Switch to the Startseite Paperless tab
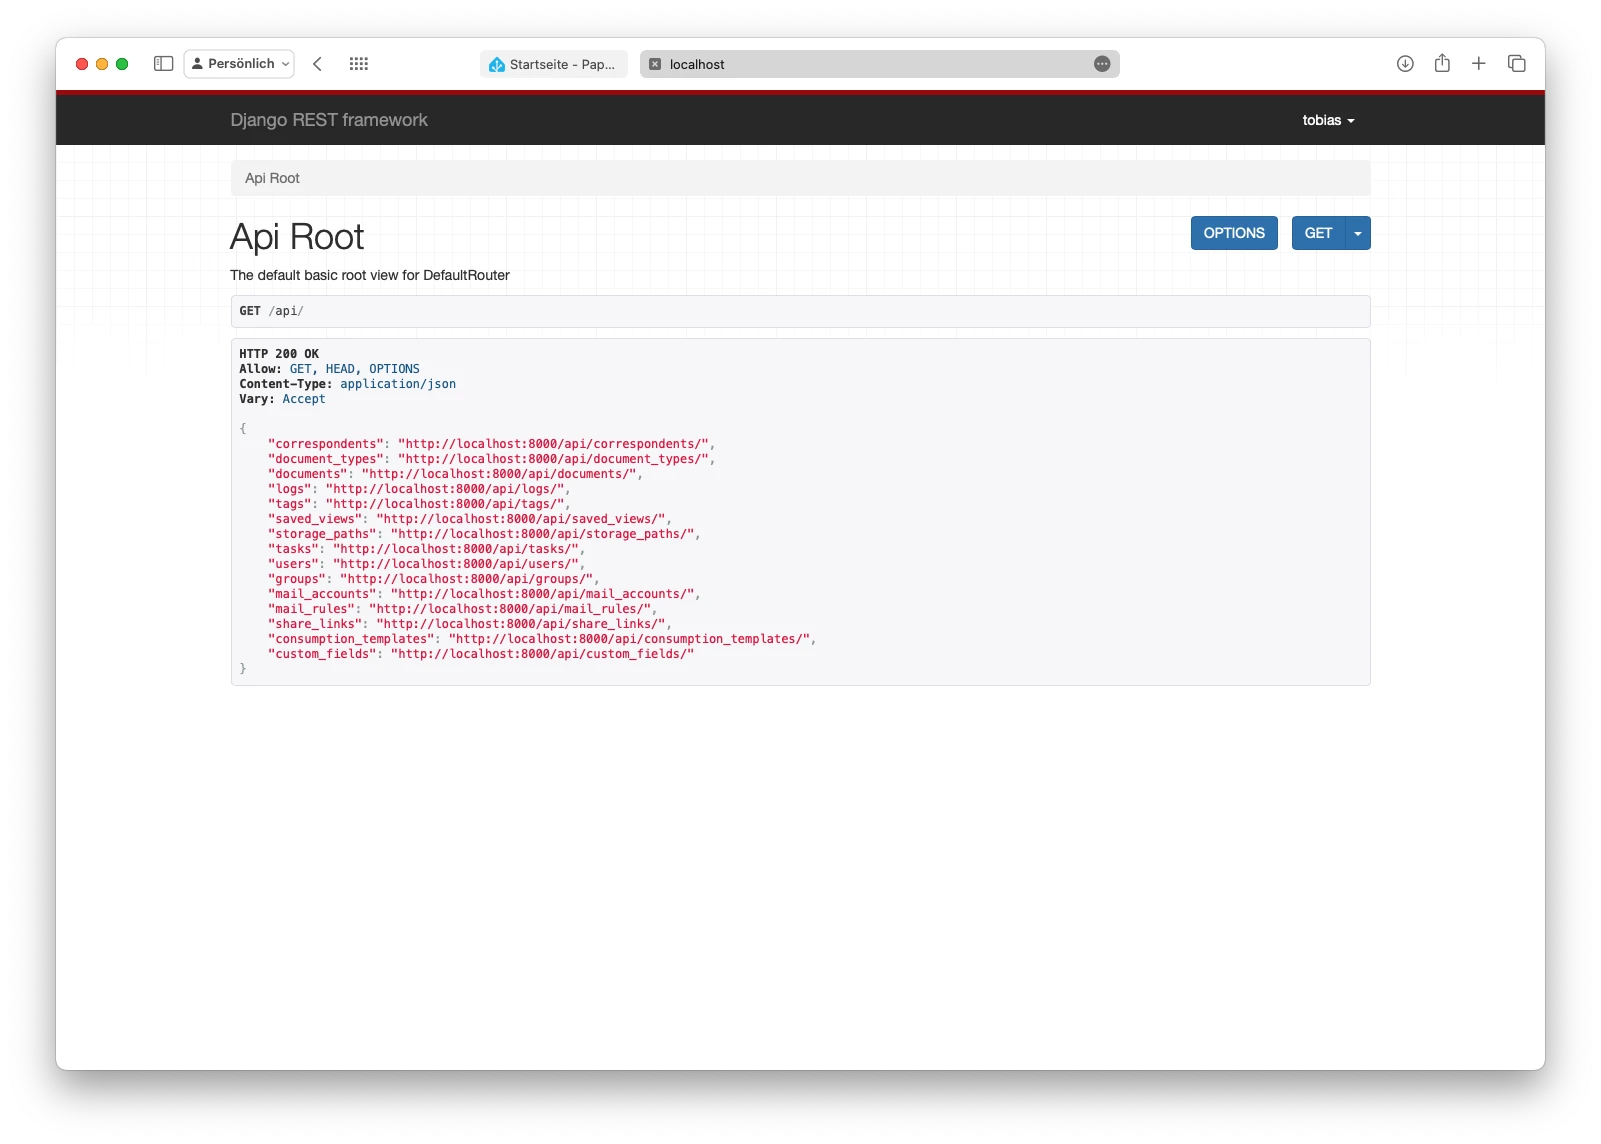 point(553,63)
